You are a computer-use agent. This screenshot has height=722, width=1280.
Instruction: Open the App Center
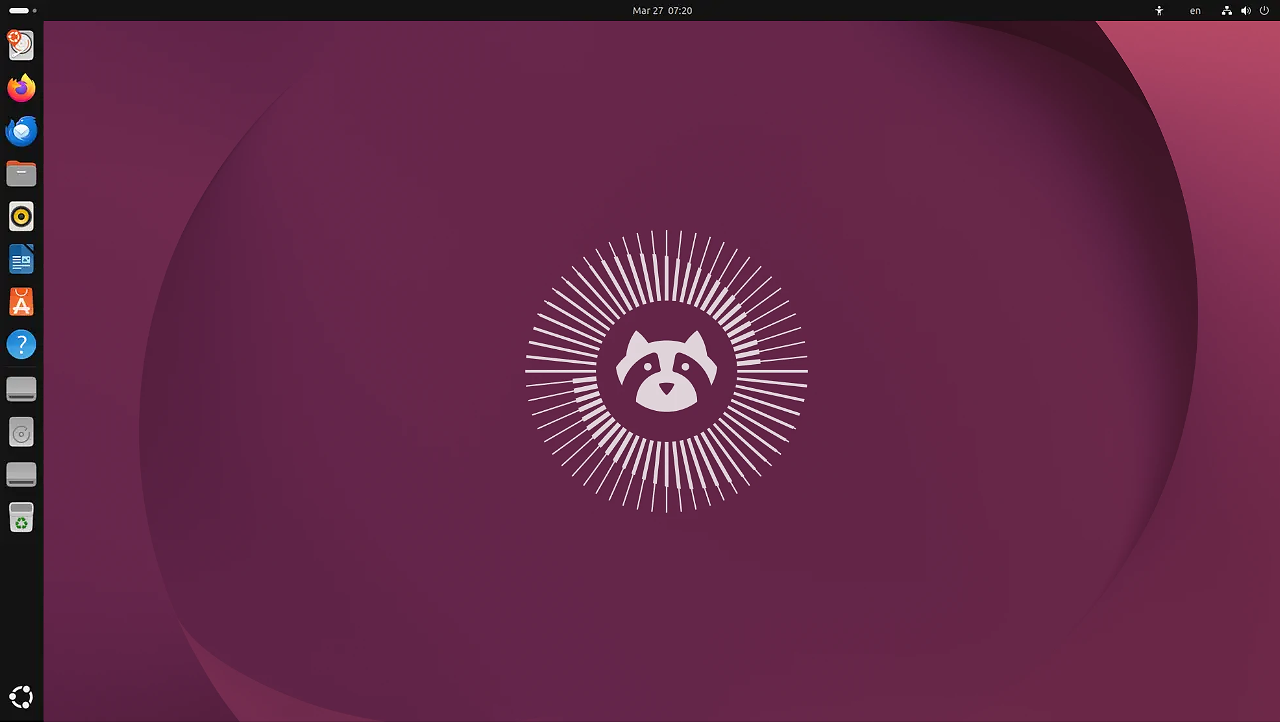[x=21, y=302]
